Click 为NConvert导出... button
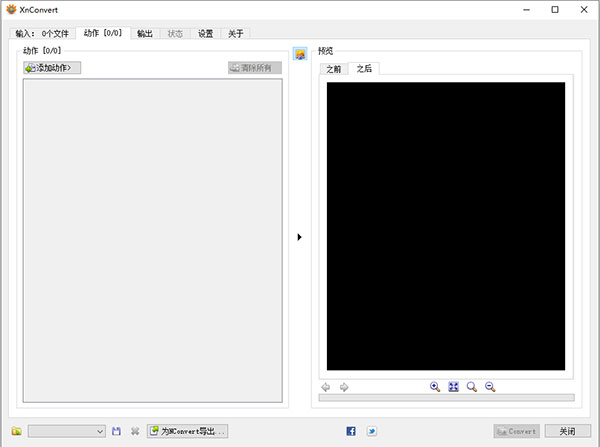The image size is (600, 447). [x=188, y=431]
